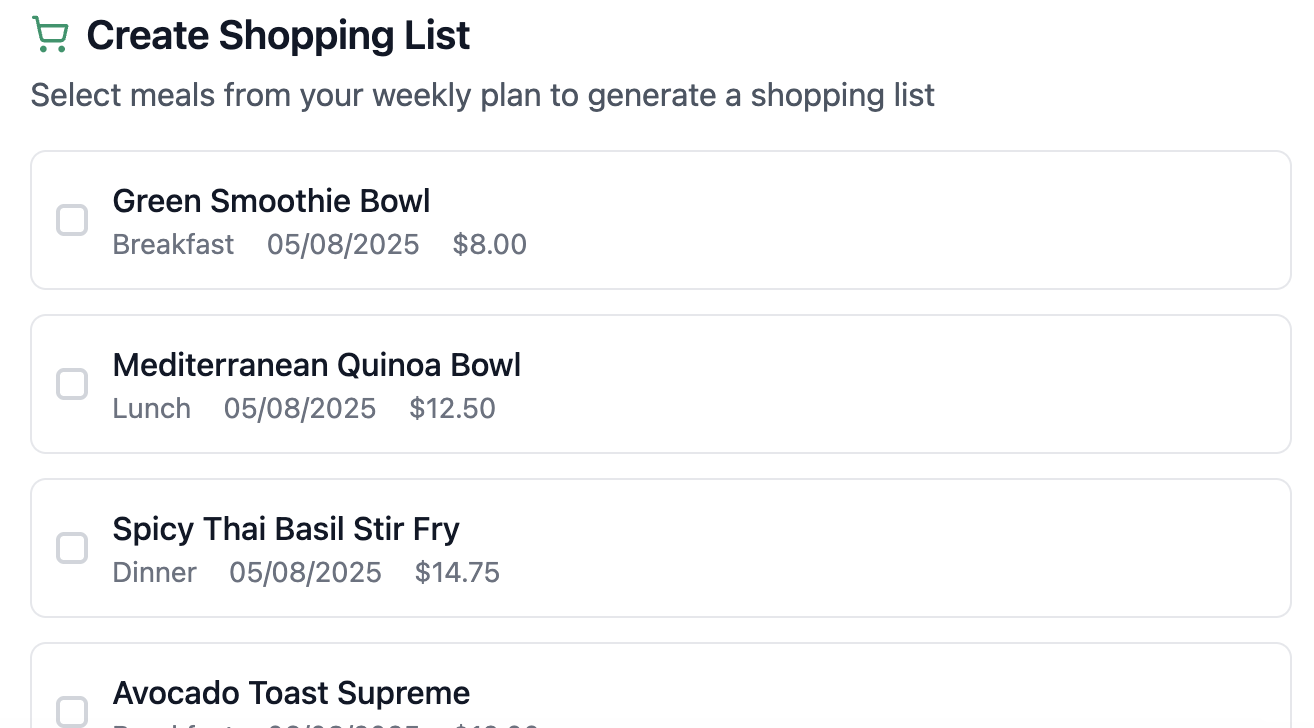Image resolution: width=1314 pixels, height=728 pixels.
Task: Click the Breakfast label under Green Smoothie Bowl
Action: 173,245
